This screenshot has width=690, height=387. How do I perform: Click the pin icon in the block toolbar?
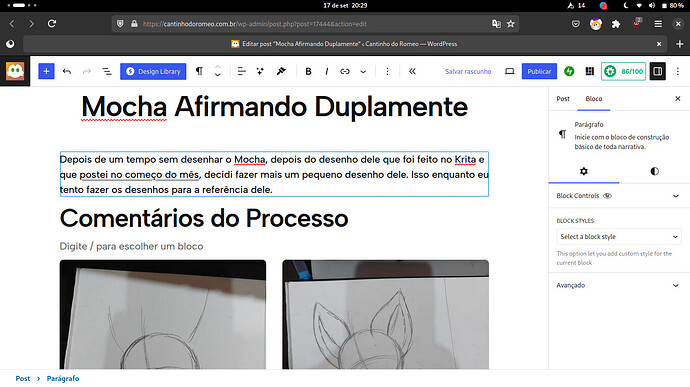[281, 71]
